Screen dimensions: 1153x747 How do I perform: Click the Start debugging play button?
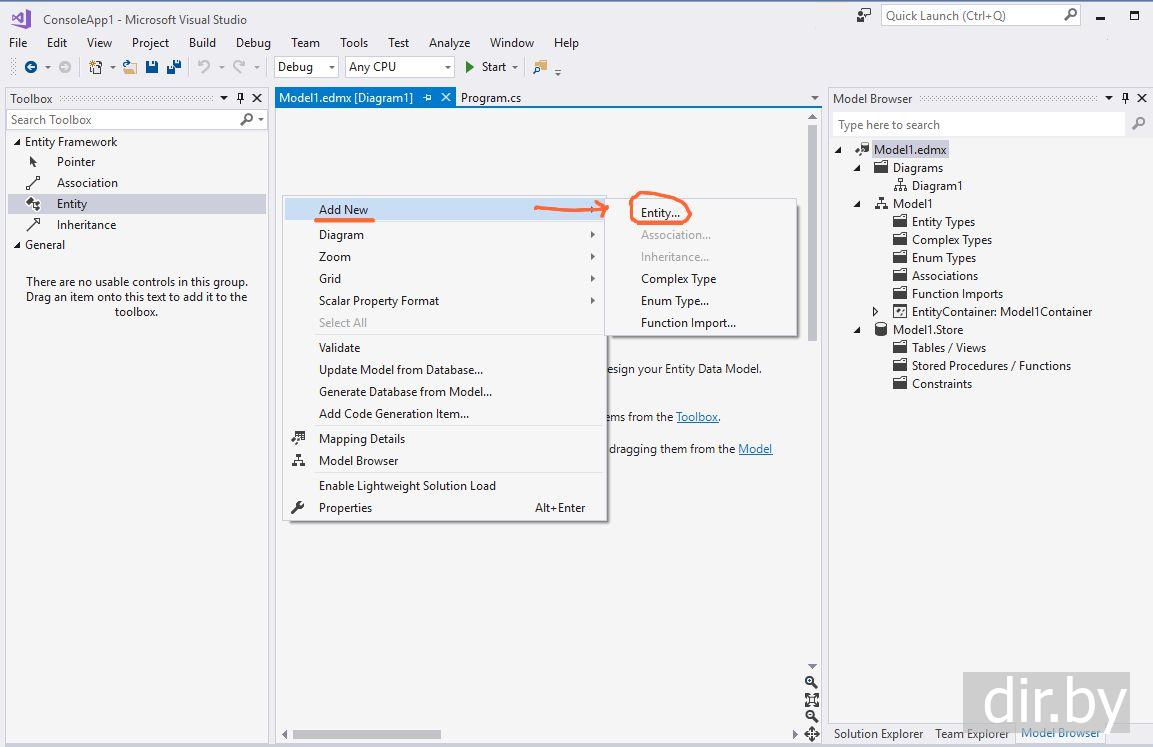coord(470,67)
